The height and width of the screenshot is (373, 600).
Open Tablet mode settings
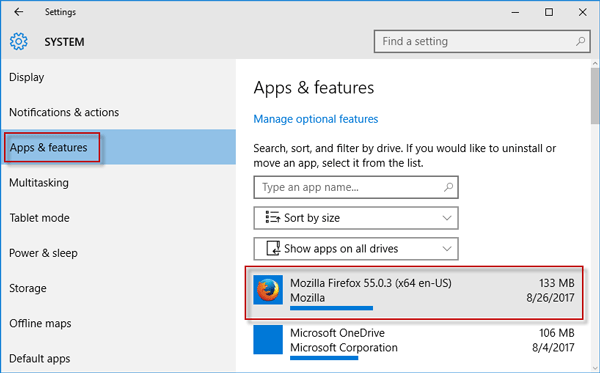click(118, 218)
